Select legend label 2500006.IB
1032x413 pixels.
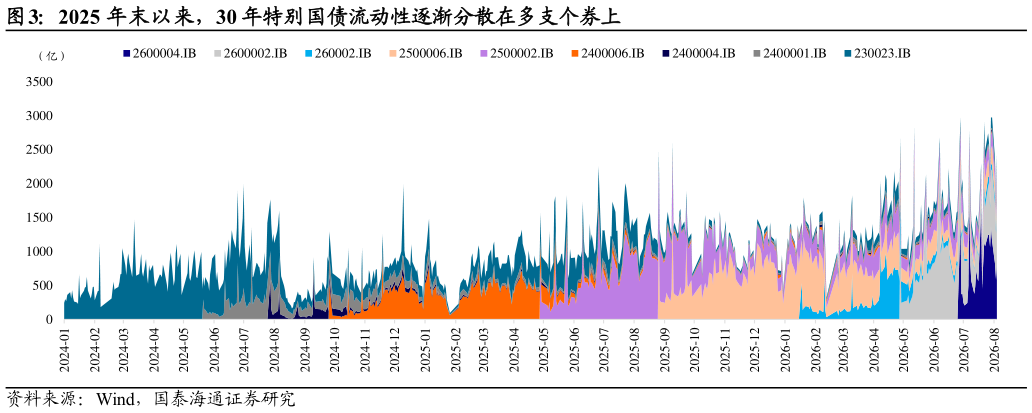430,54
